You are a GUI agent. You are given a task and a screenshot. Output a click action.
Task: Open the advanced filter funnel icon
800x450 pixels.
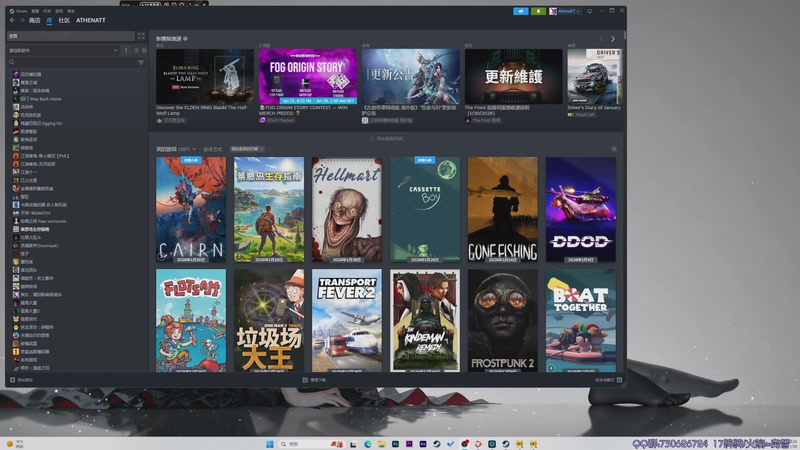[x=141, y=62]
